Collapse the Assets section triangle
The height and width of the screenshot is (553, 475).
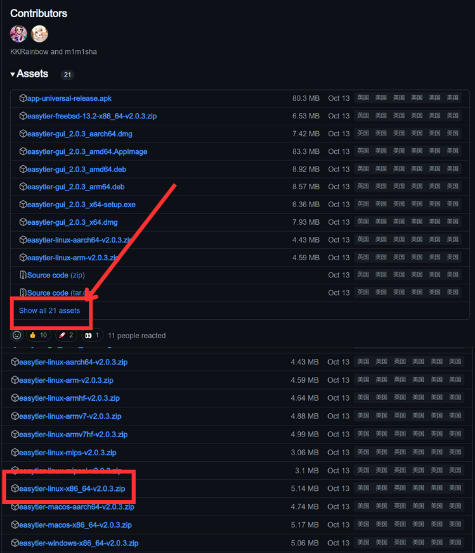pyautogui.click(x=12, y=74)
